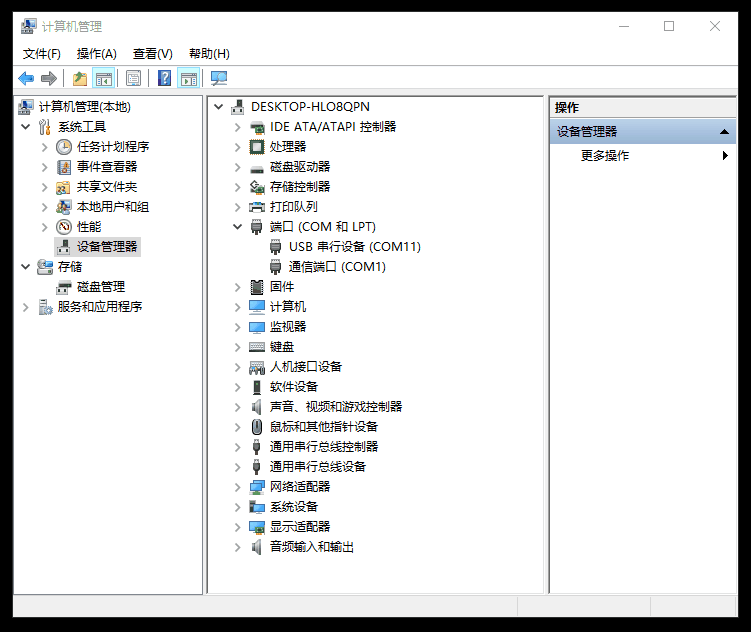Expand the 通用串行总线设备 category

238,467
